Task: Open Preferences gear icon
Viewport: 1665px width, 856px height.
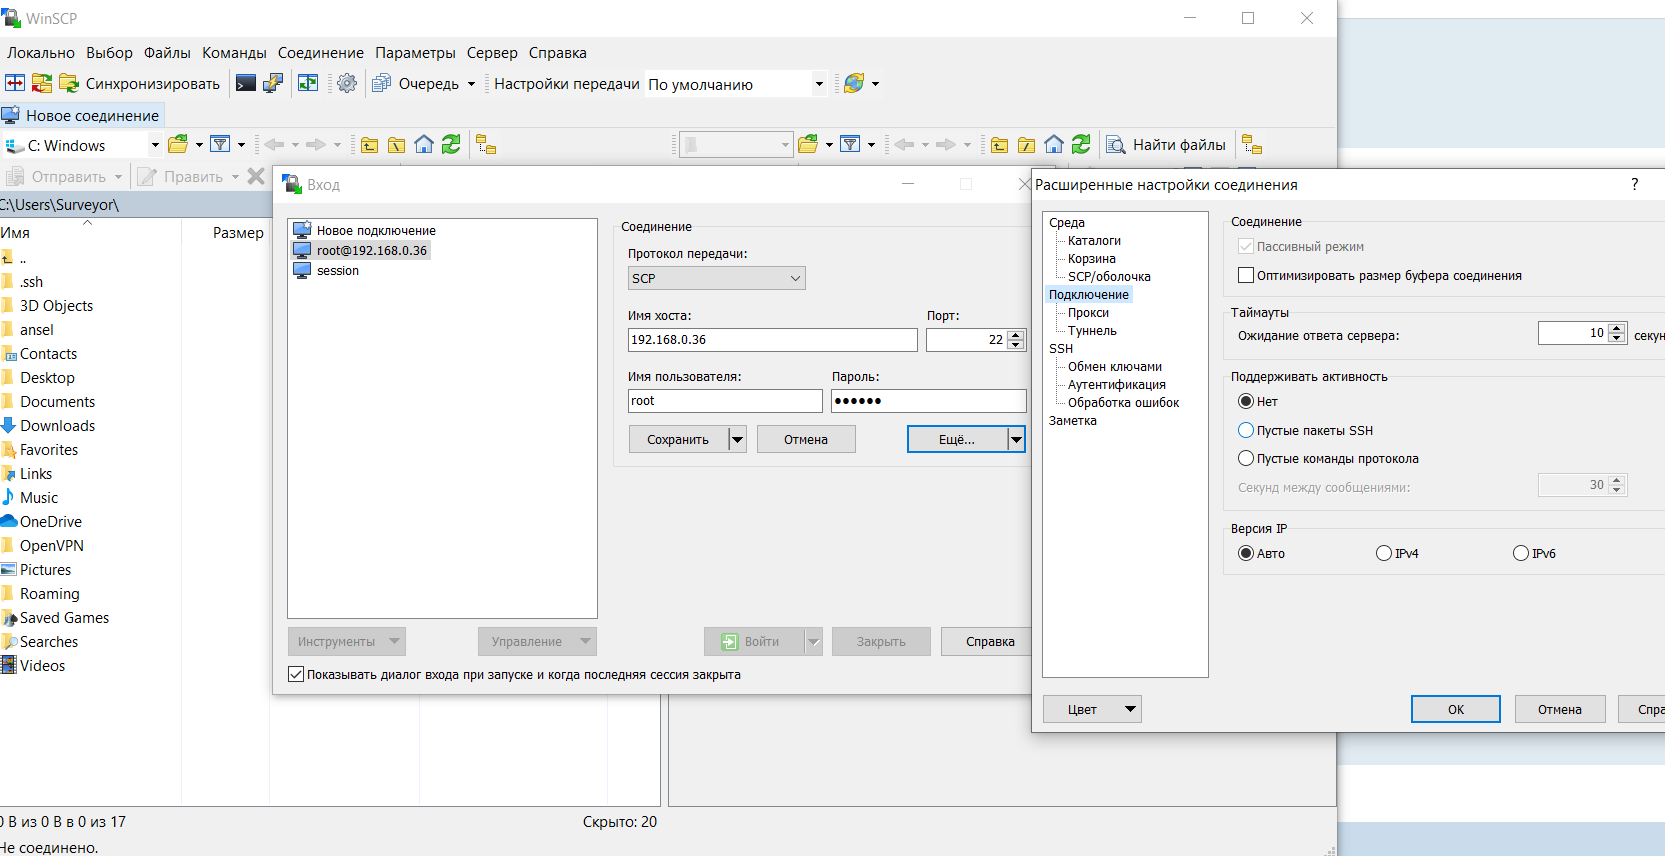Action: point(347,84)
